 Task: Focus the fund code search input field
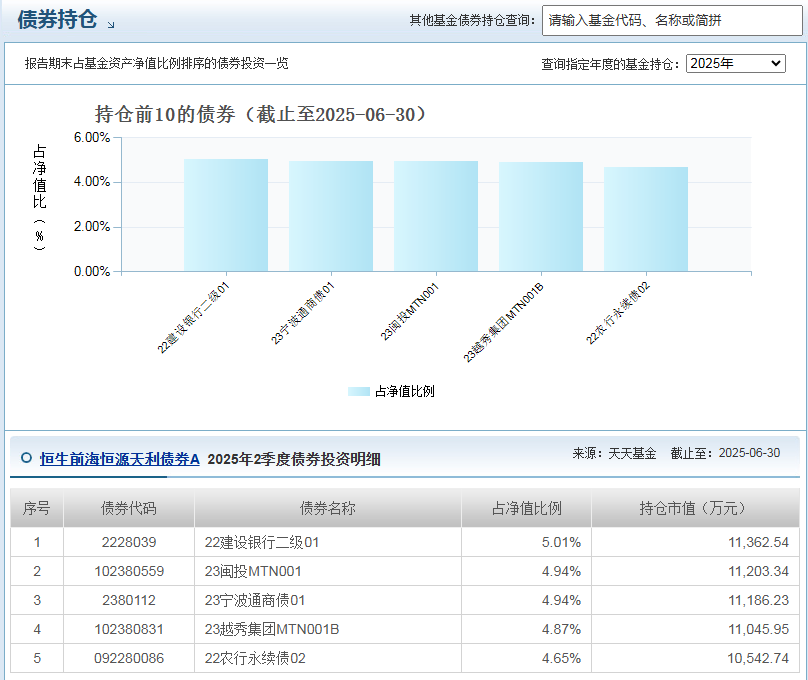(x=672, y=21)
